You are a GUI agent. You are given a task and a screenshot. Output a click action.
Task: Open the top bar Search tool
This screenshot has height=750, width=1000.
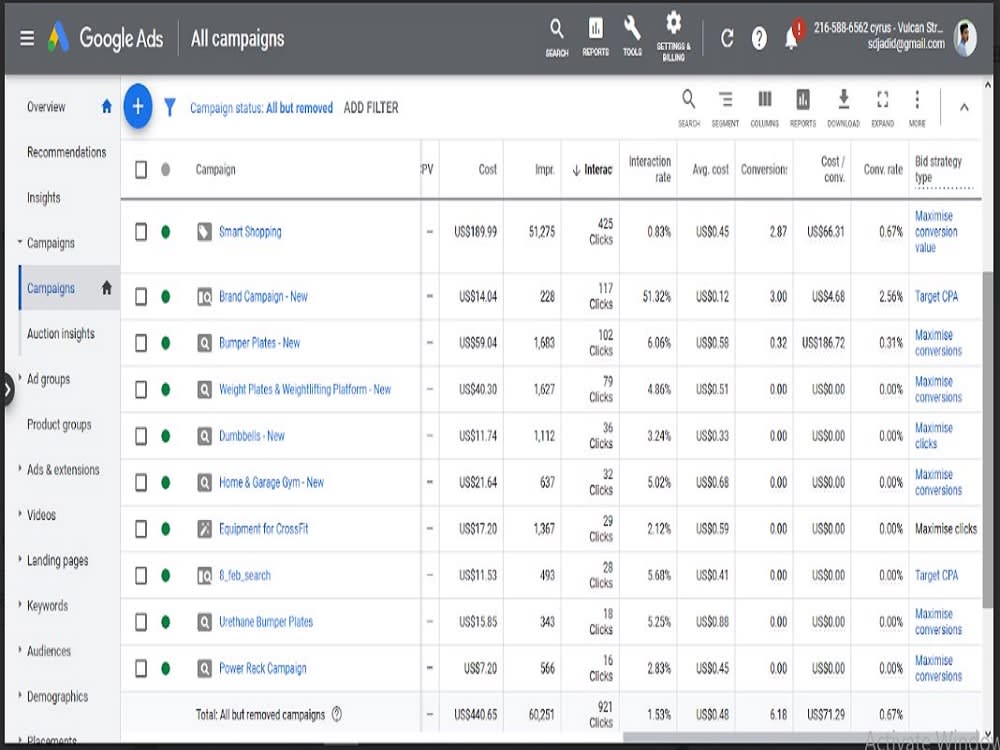click(x=557, y=38)
